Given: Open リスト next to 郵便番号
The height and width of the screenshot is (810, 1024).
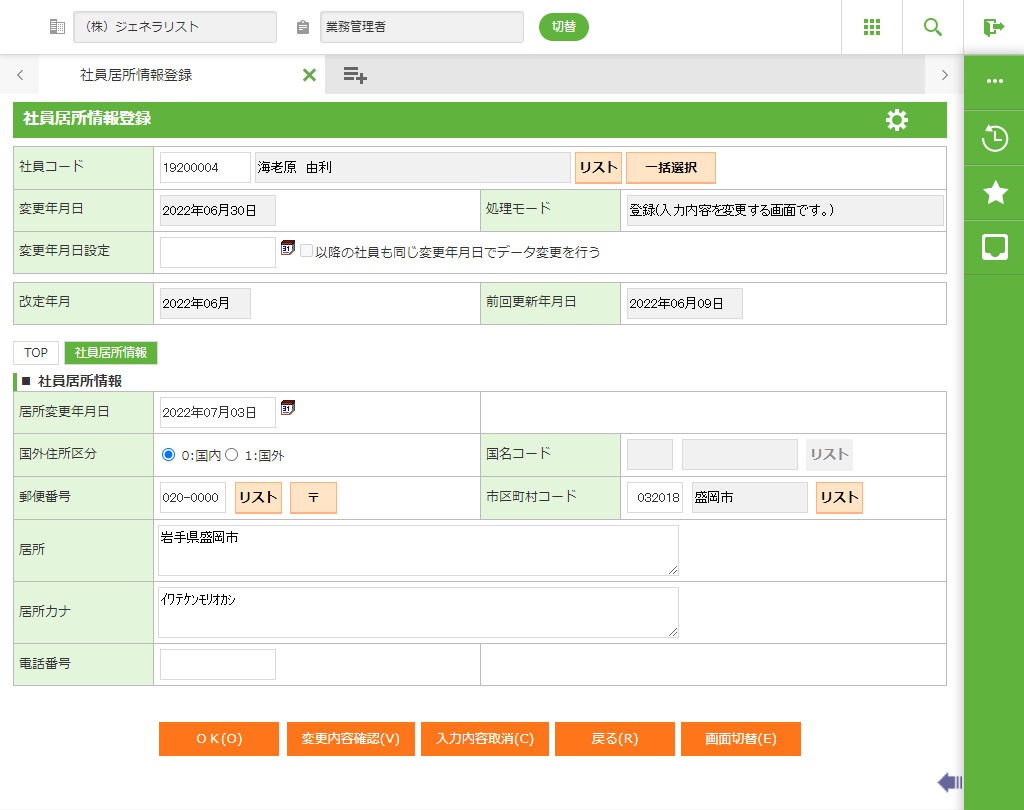Looking at the screenshot, I should [x=258, y=498].
